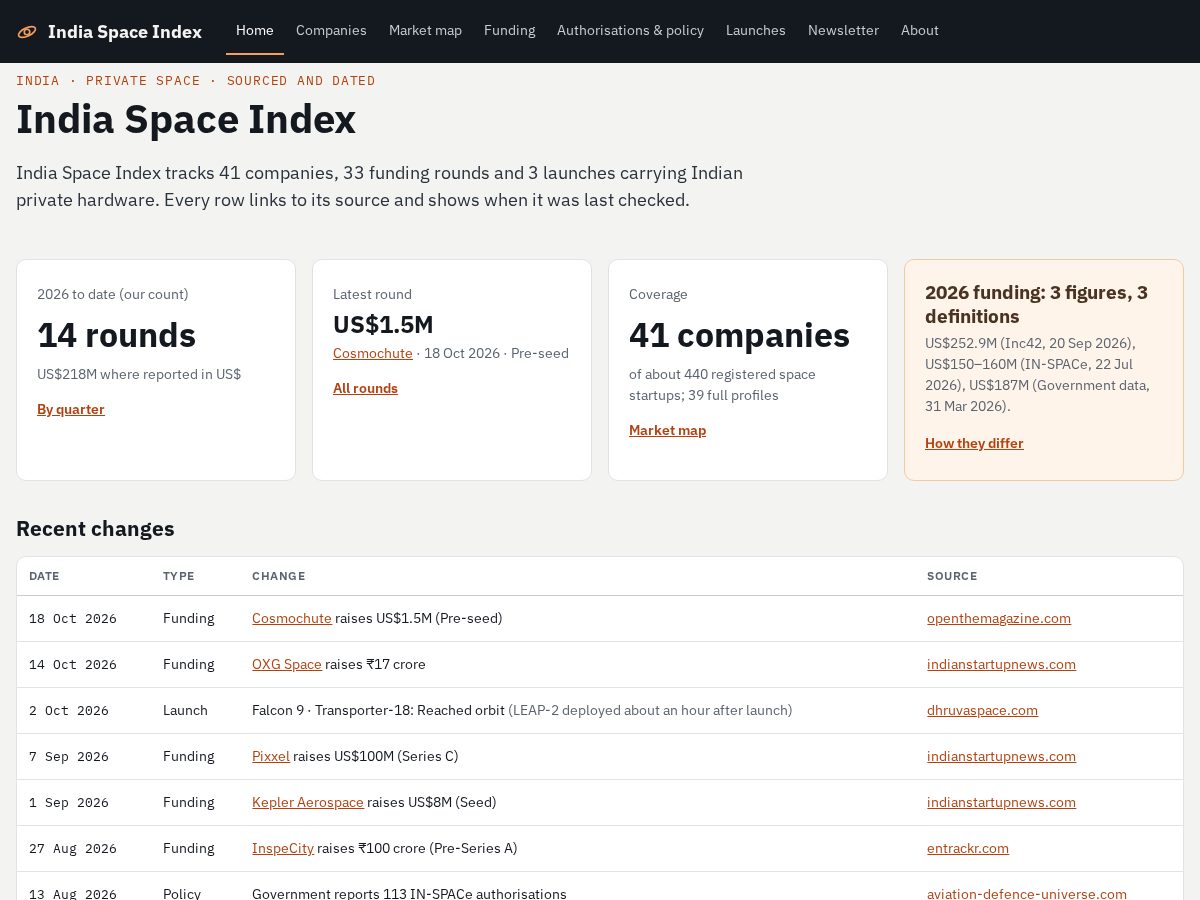
Task: Click the 14 rounds figure
Action: tap(116, 335)
